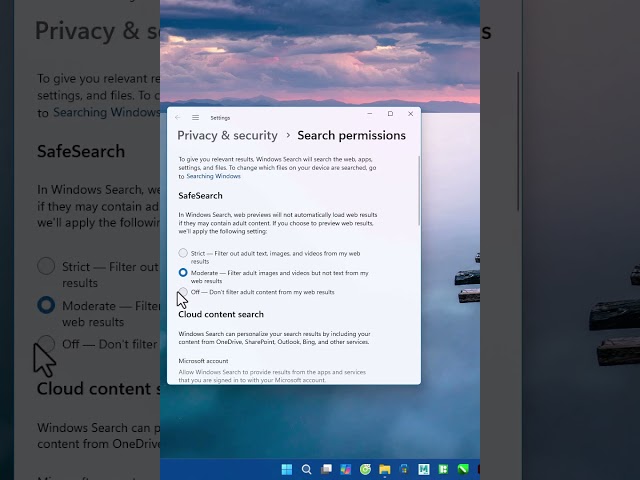Viewport: 640px width, 480px height.
Task: Maximize the Settings window
Action: coord(390,114)
